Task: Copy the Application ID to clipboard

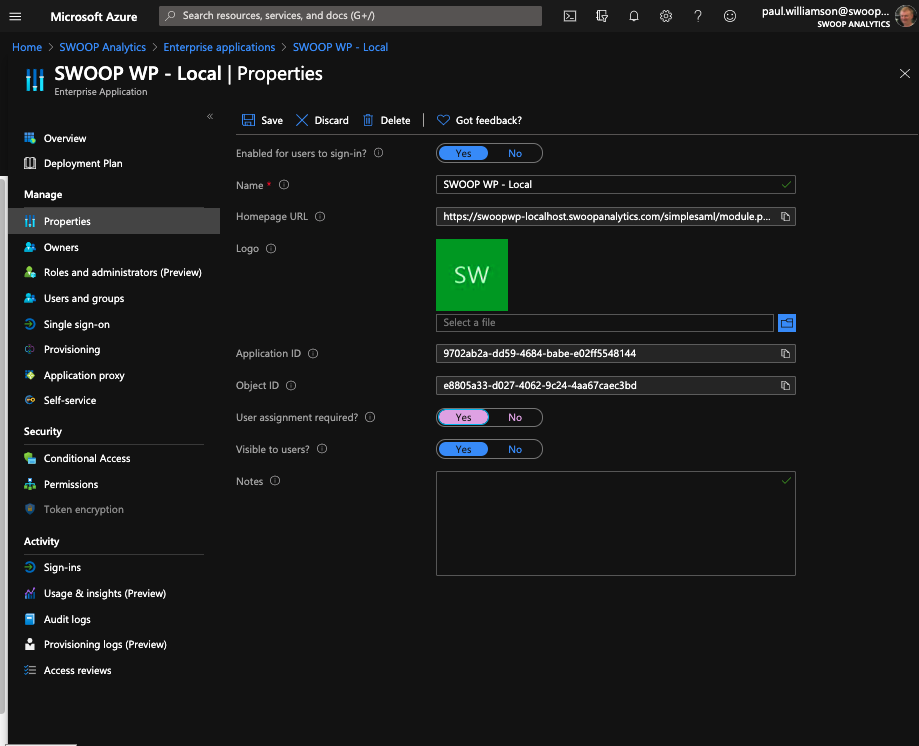Action: tap(785, 354)
